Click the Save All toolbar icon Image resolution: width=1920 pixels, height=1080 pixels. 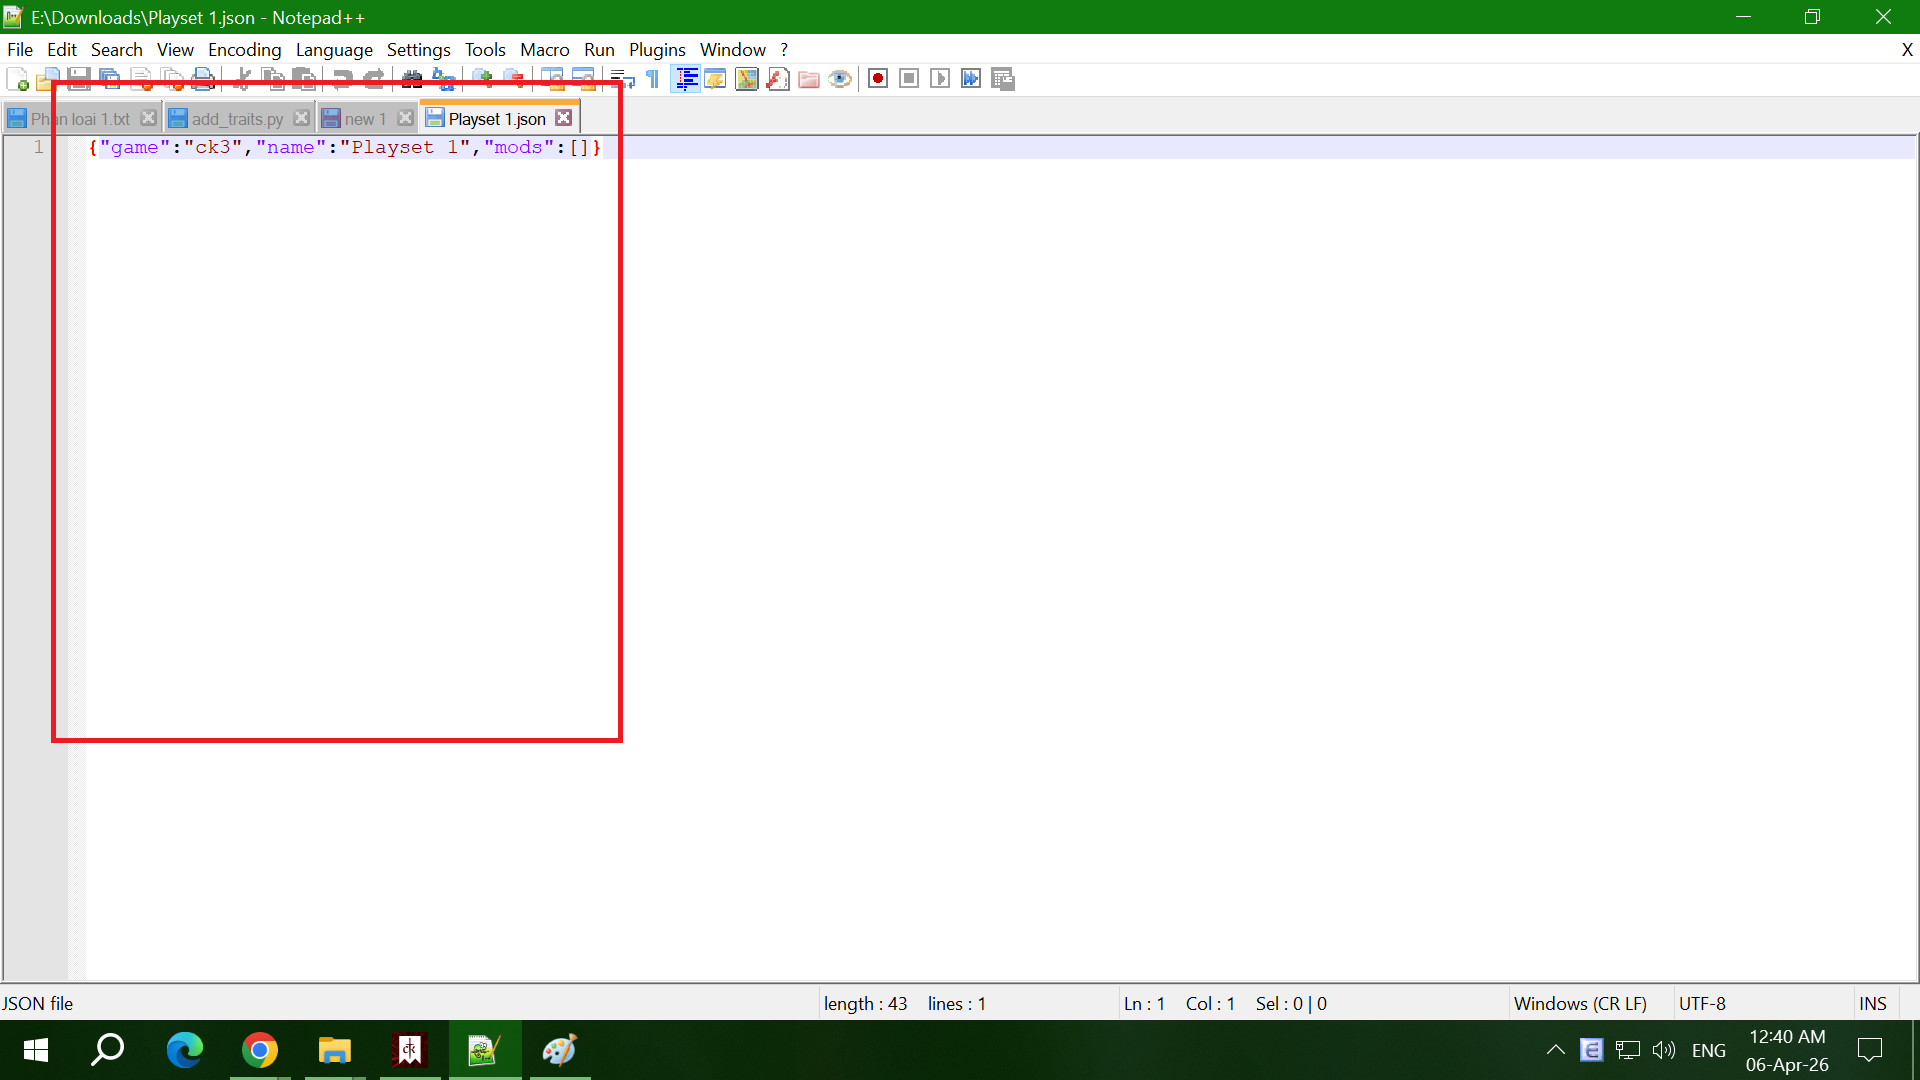pos(110,79)
